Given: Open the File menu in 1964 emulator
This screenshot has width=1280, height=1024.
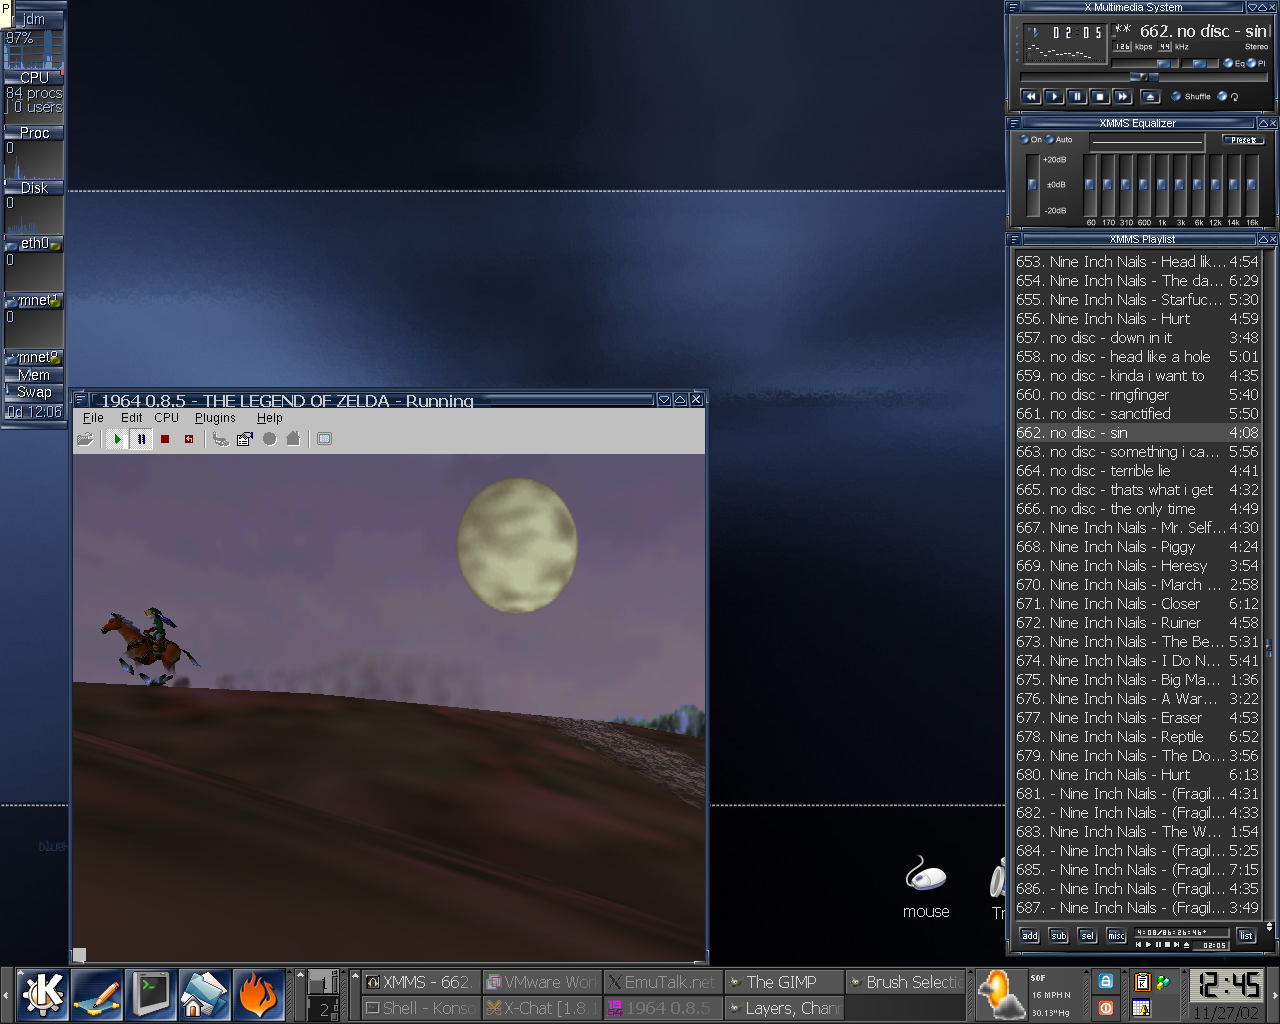Looking at the screenshot, I should (x=93, y=418).
